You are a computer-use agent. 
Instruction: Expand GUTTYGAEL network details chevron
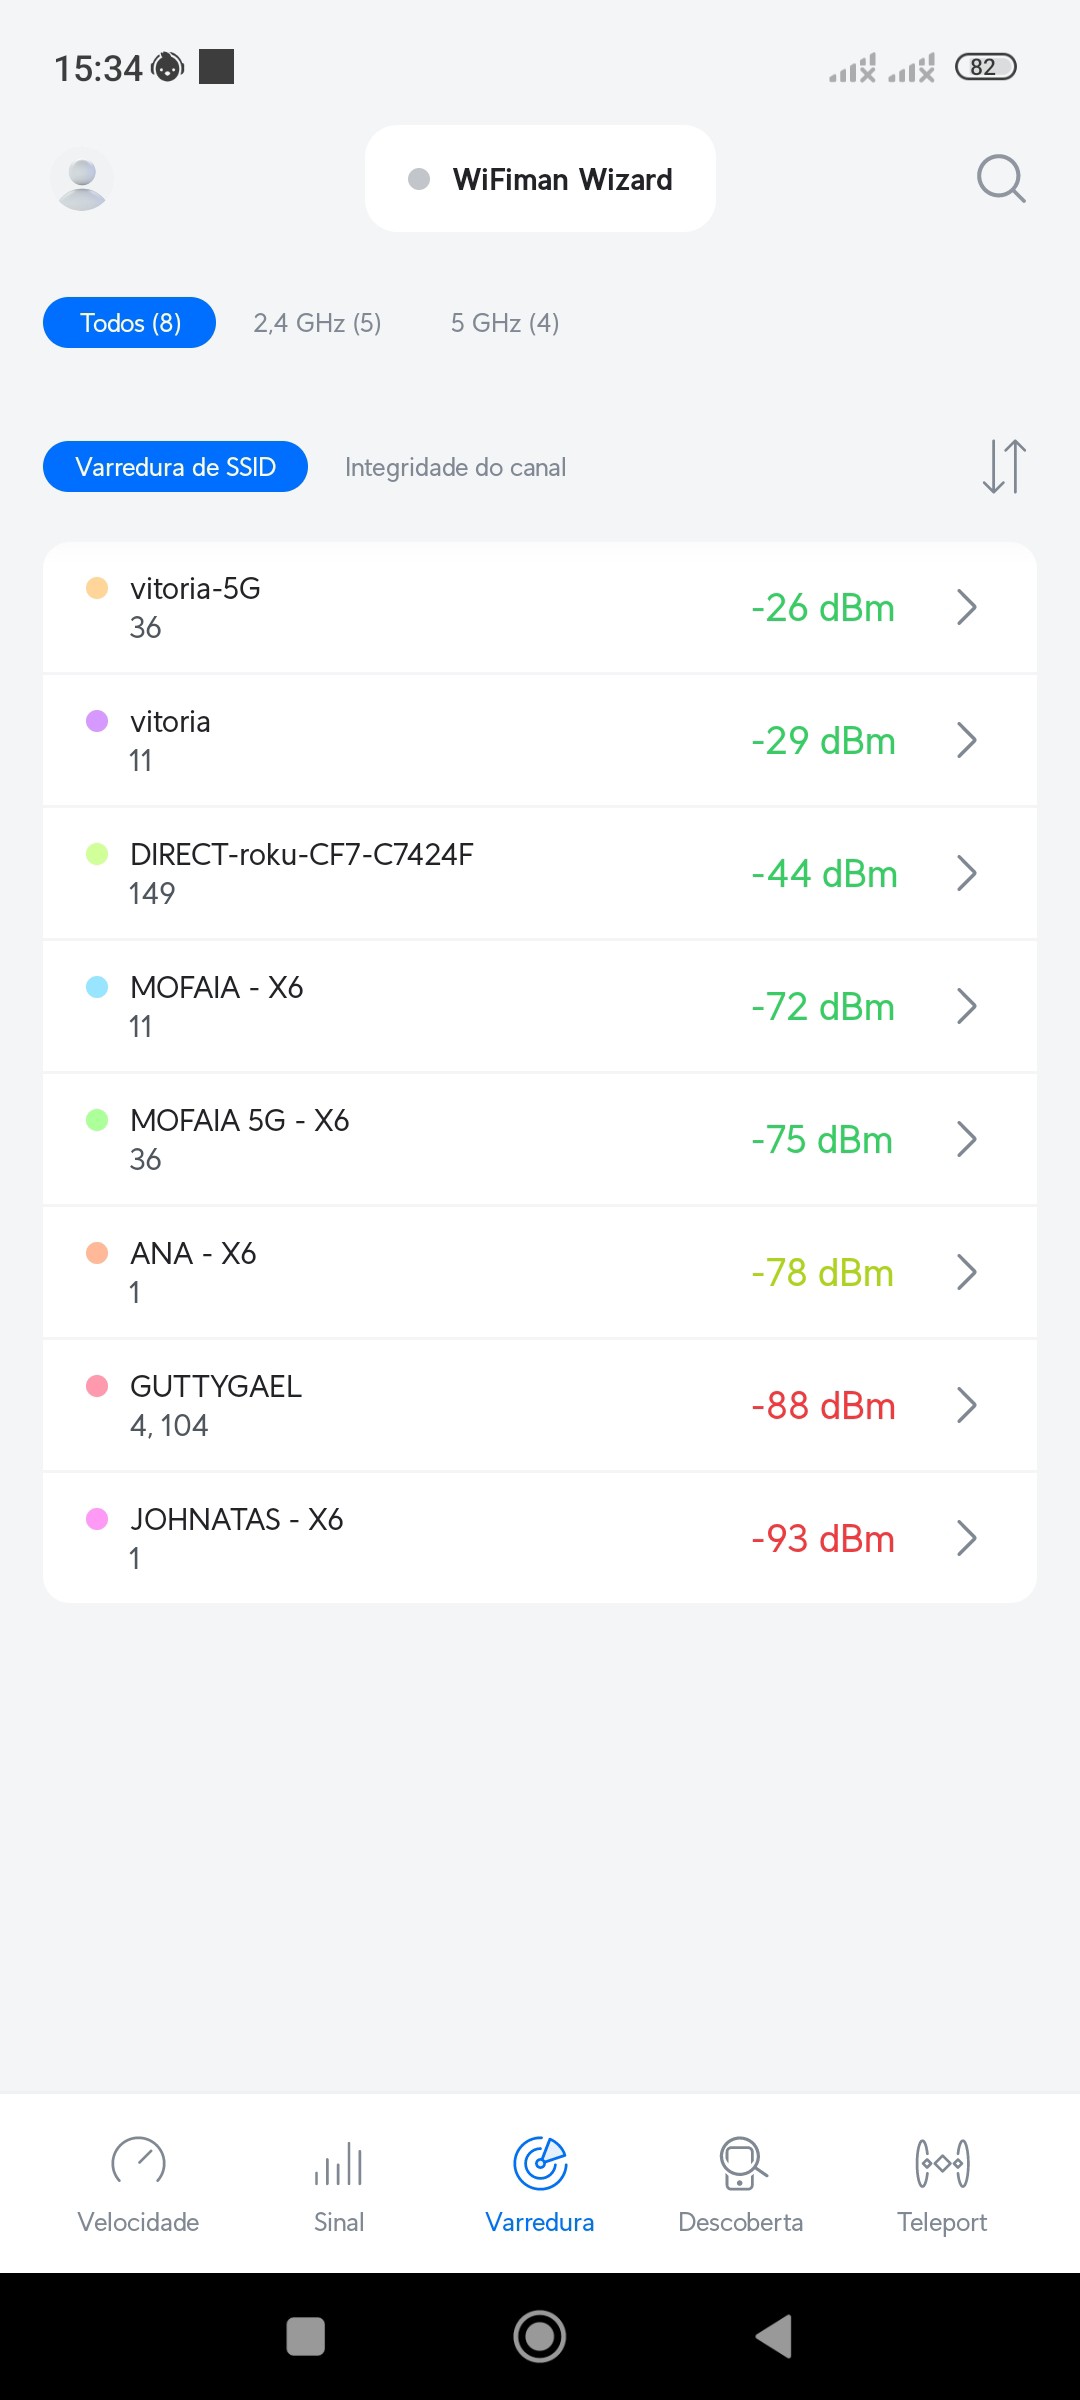click(966, 1405)
